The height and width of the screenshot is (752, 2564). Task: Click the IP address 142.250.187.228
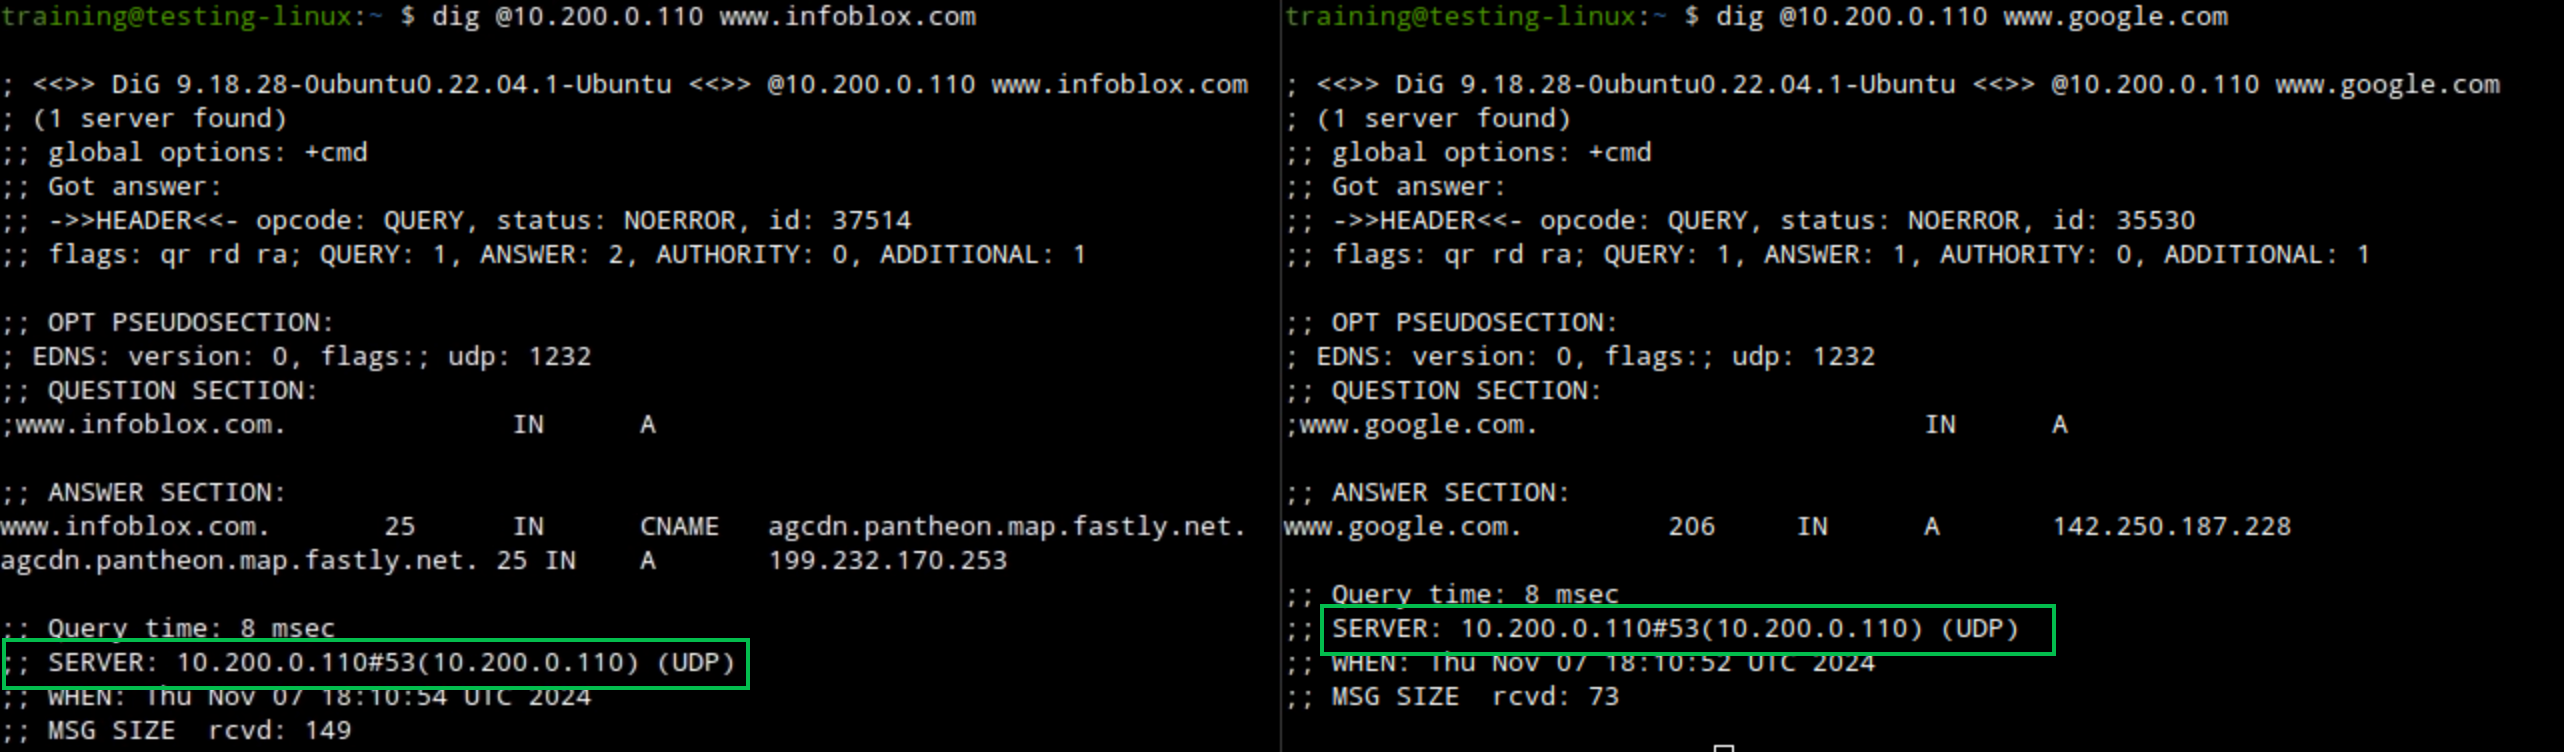(2171, 527)
